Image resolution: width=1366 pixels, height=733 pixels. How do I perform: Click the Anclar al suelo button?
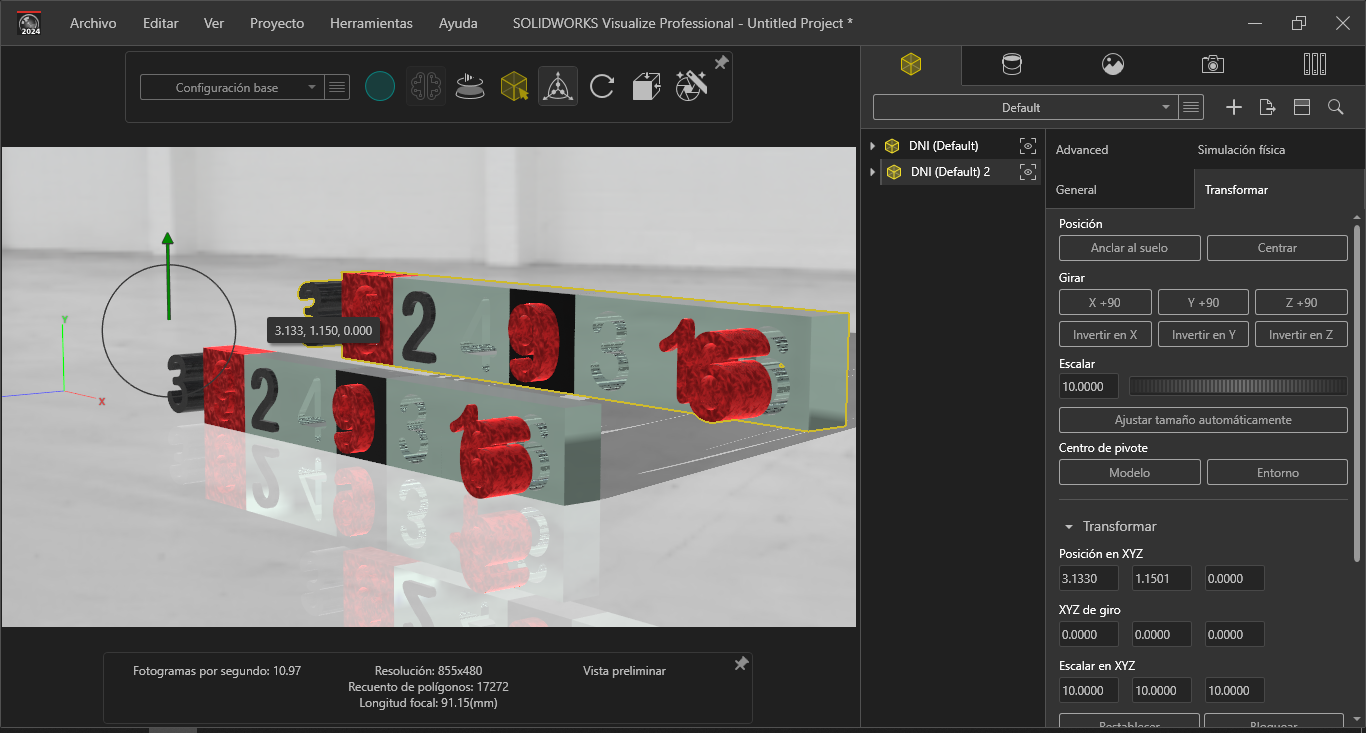click(x=1129, y=248)
